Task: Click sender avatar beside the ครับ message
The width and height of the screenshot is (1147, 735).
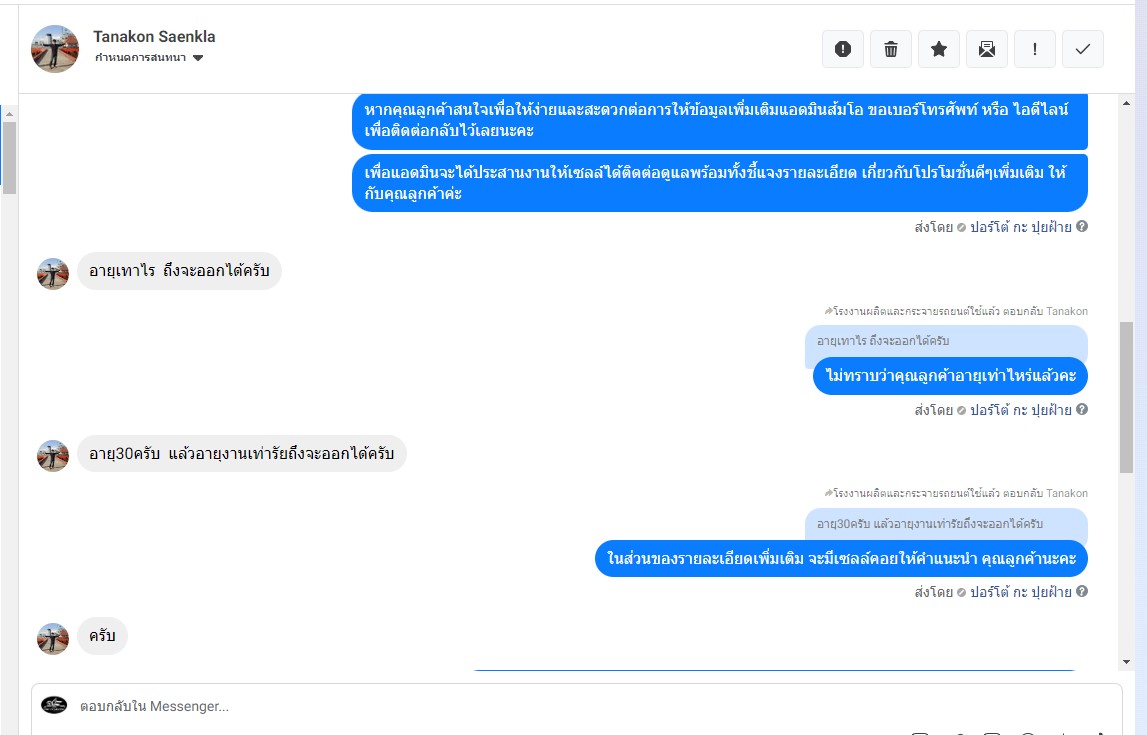Action: click(53, 638)
